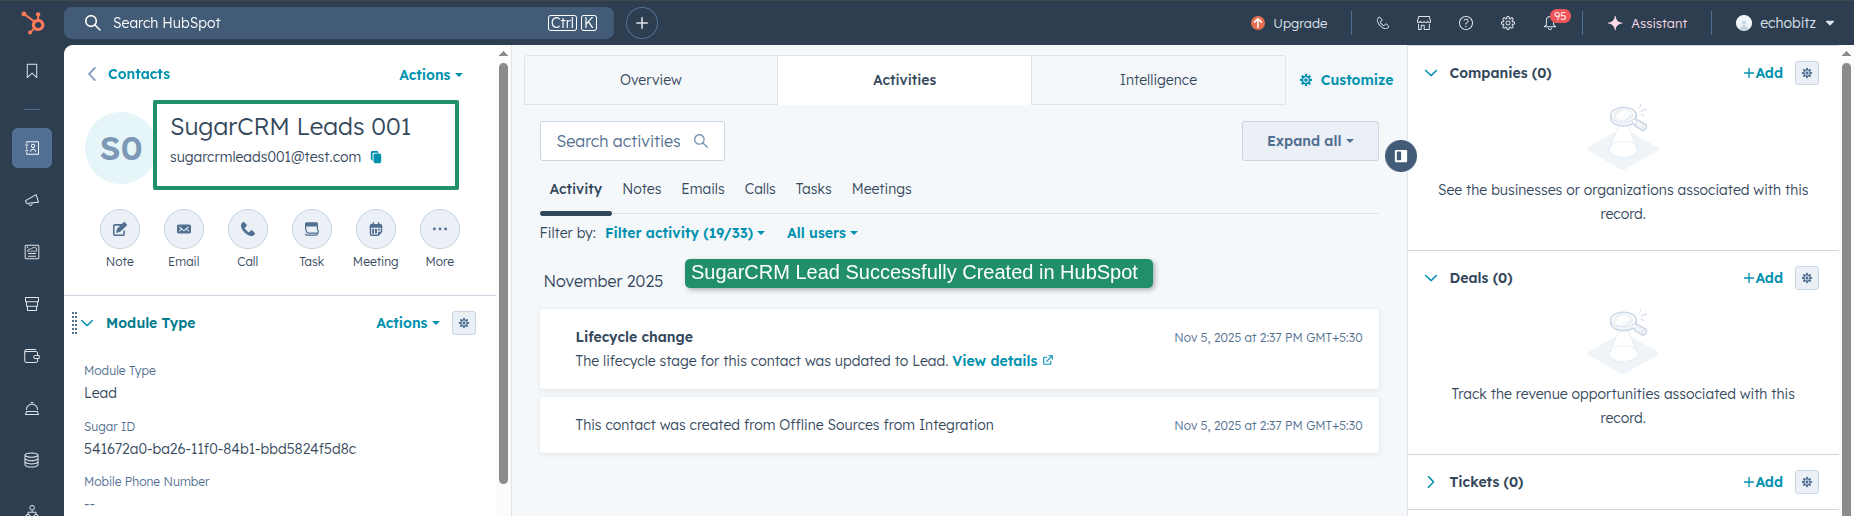Copy contact email to clipboard icon

pyautogui.click(x=376, y=157)
